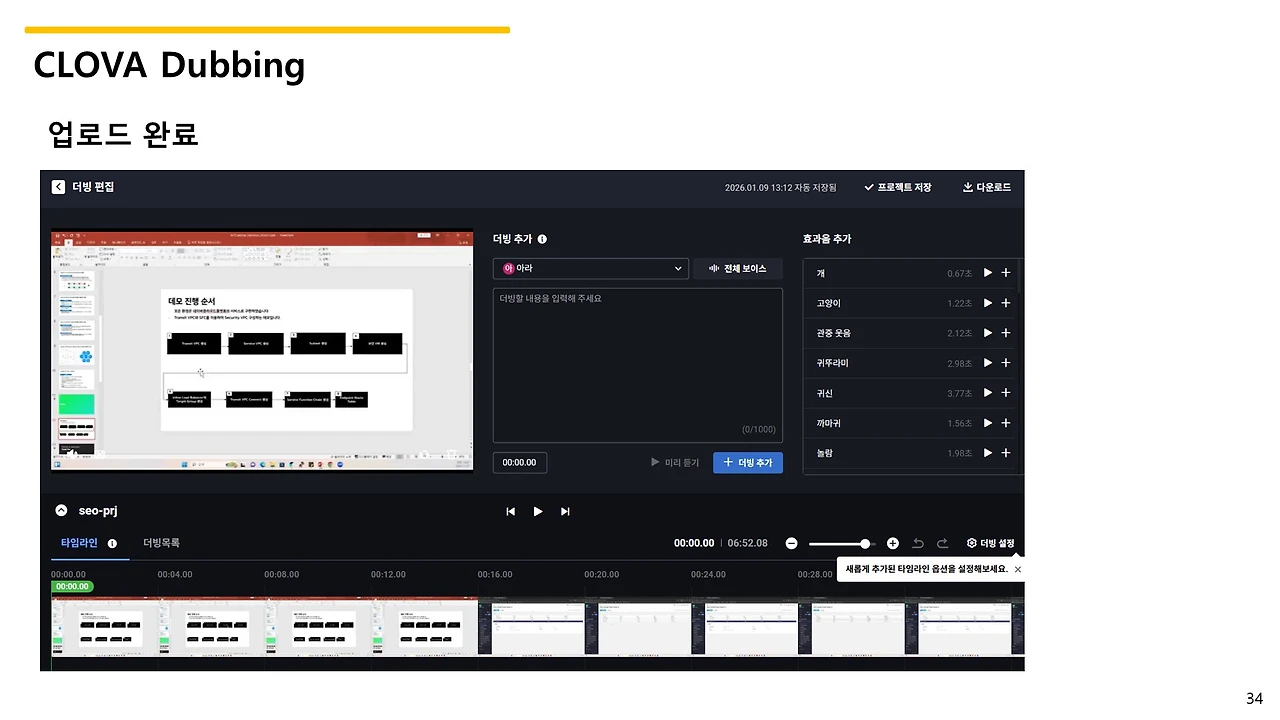This screenshot has height=720, width=1280.
Task: Click the 3.77초 duration of the 귀신 effect
Action: pyautogui.click(x=960, y=393)
